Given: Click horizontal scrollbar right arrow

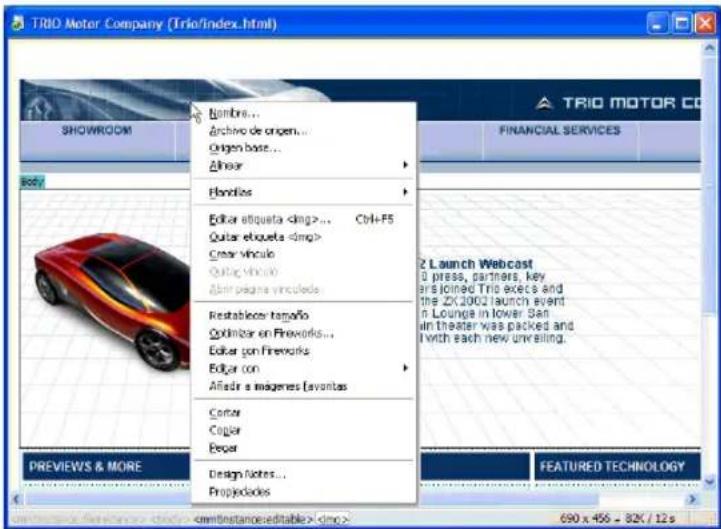Looking at the screenshot, I should coord(692,499).
